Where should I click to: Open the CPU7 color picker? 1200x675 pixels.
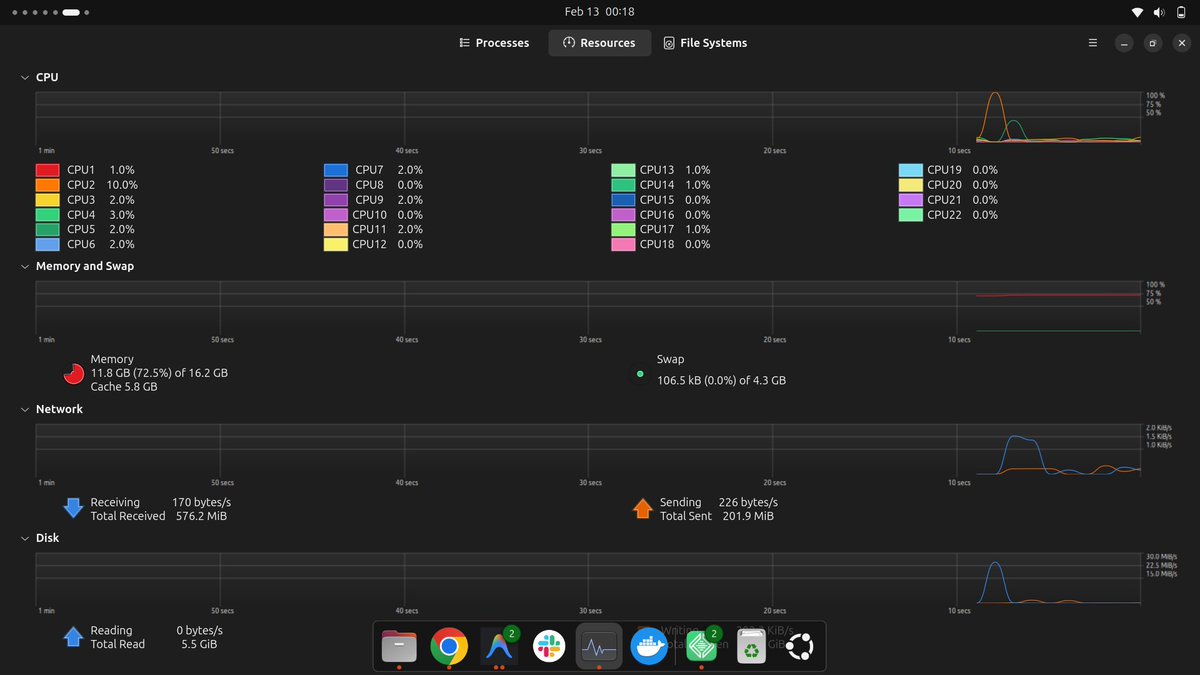click(x=335, y=170)
